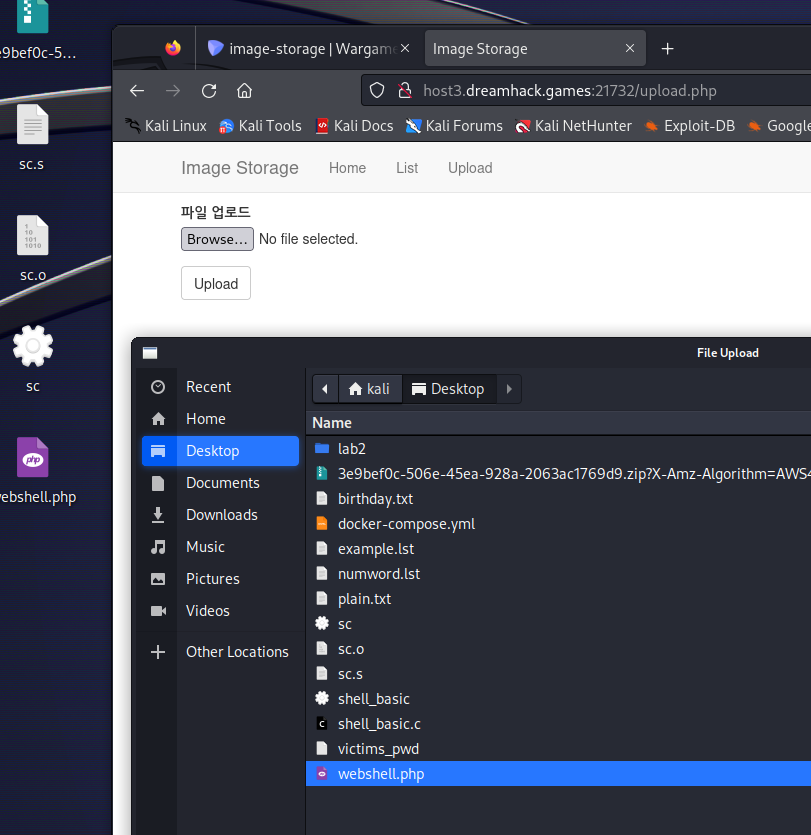Click the path bar left arrow

pos(325,389)
